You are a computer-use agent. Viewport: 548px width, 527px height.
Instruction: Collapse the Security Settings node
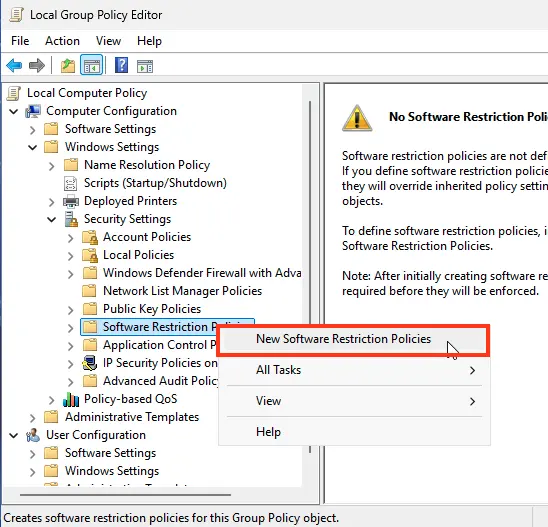pyautogui.click(x=51, y=219)
